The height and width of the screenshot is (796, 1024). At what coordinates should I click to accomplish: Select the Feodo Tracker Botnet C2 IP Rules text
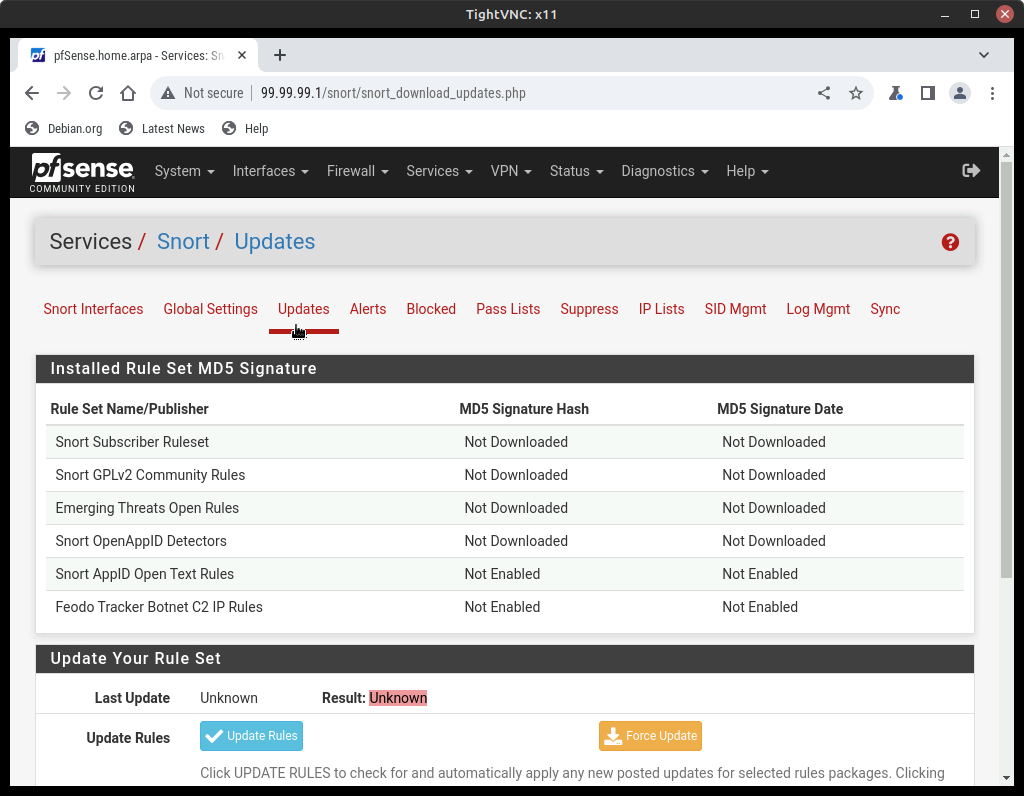point(159,607)
